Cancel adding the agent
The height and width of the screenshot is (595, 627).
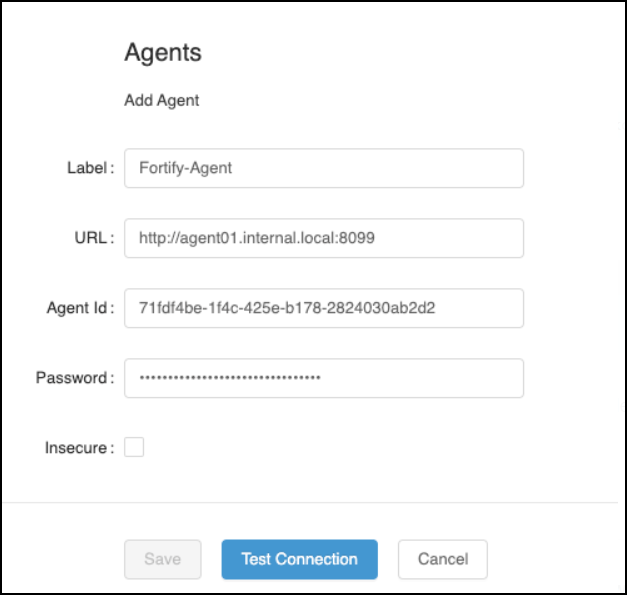point(442,559)
